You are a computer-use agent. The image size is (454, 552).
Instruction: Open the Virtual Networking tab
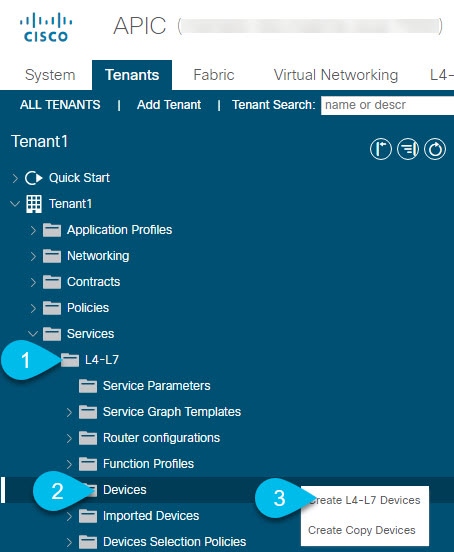point(336,75)
